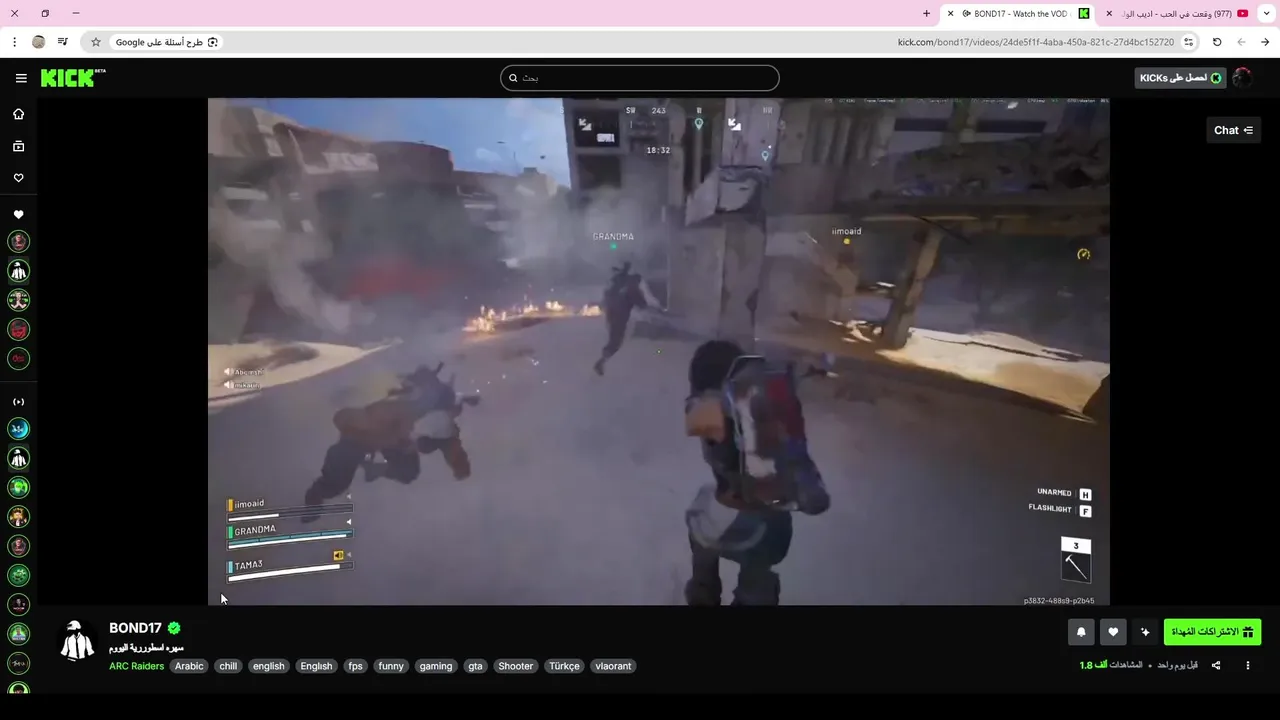The image size is (1280, 720).
Task: Open the user profile avatar menu
Action: 1242,78
